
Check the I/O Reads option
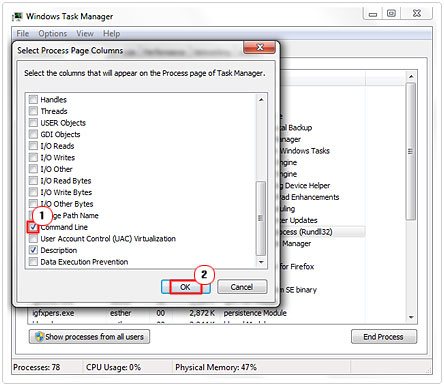tap(33, 146)
